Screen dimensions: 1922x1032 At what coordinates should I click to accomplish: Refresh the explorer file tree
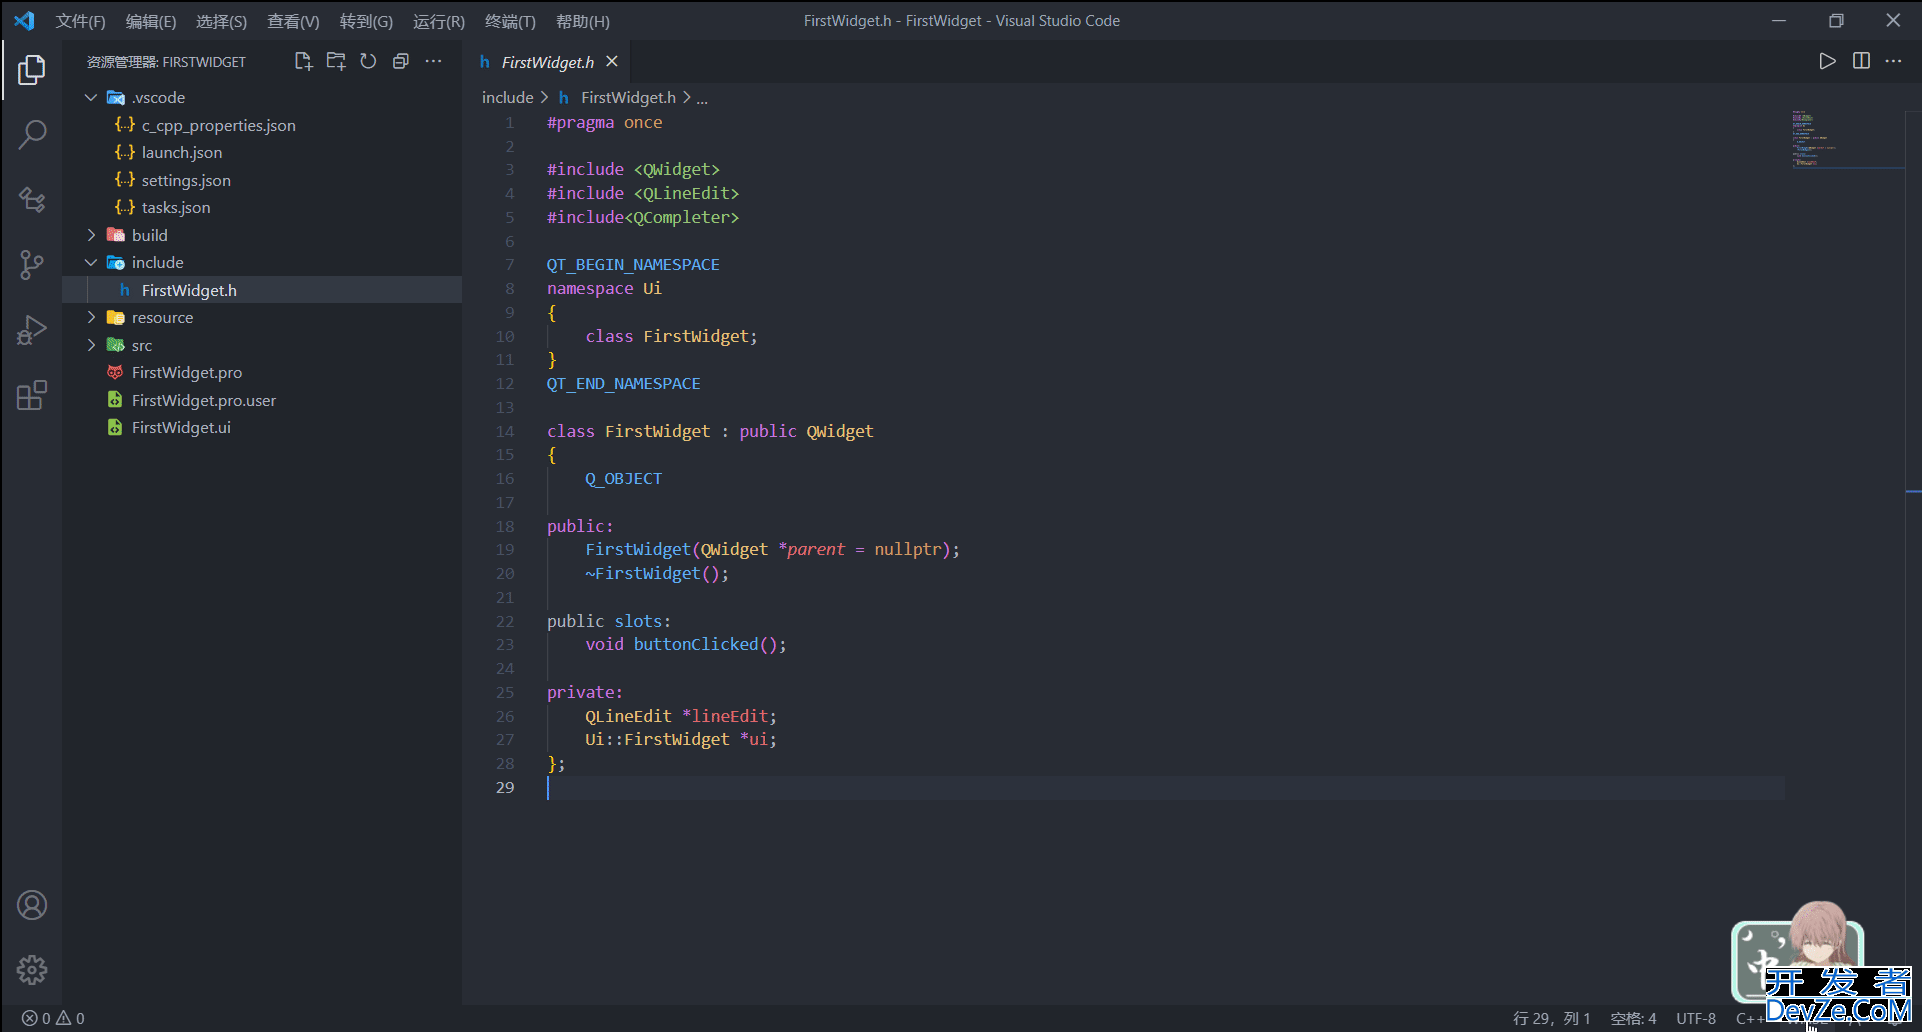click(x=368, y=61)
